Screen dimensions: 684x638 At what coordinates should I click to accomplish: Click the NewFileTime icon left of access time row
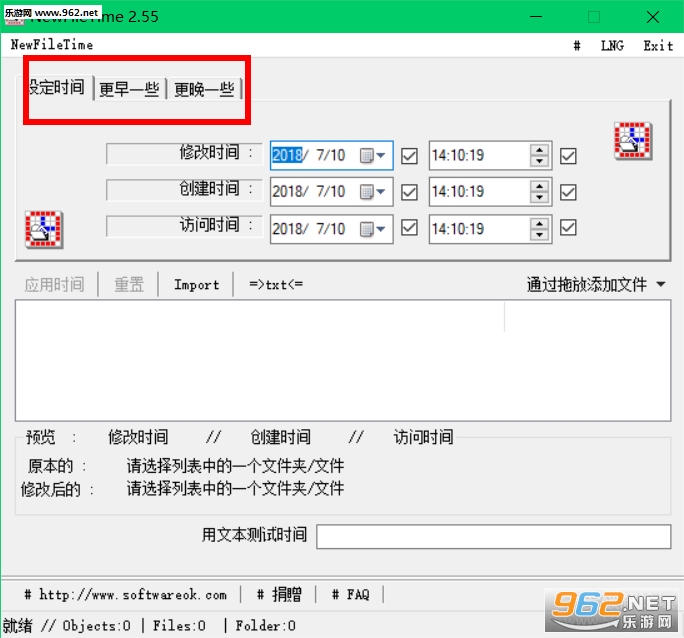tap(44, 230)
